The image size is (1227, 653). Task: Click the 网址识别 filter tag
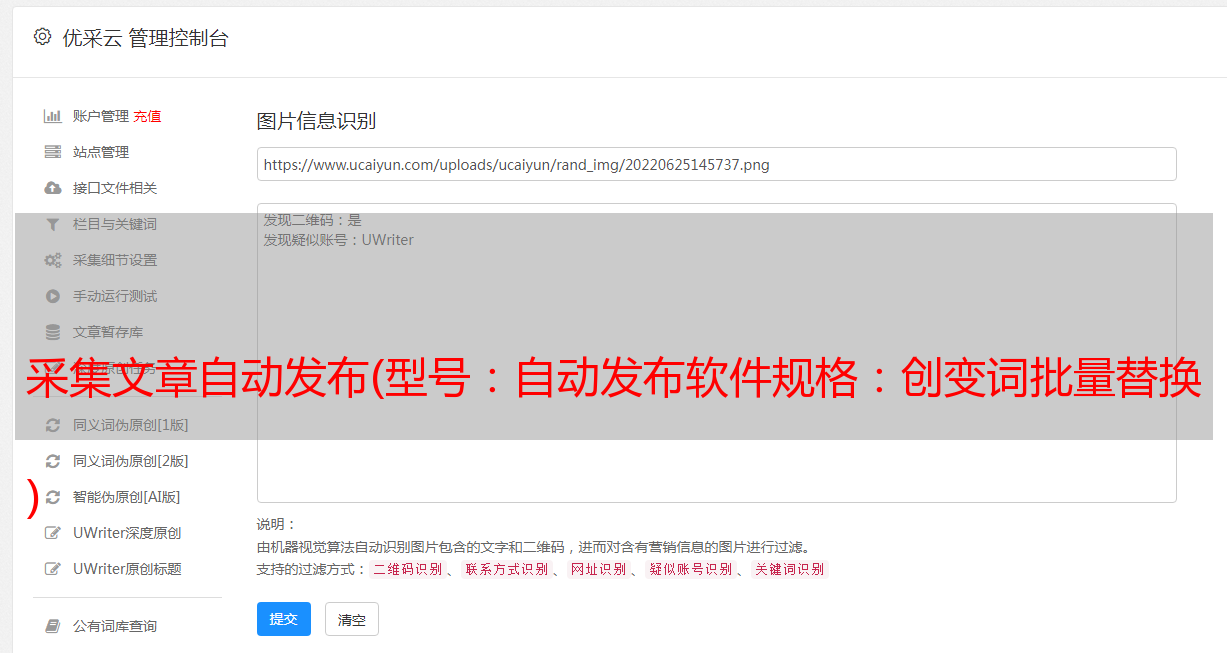point(598,569)
